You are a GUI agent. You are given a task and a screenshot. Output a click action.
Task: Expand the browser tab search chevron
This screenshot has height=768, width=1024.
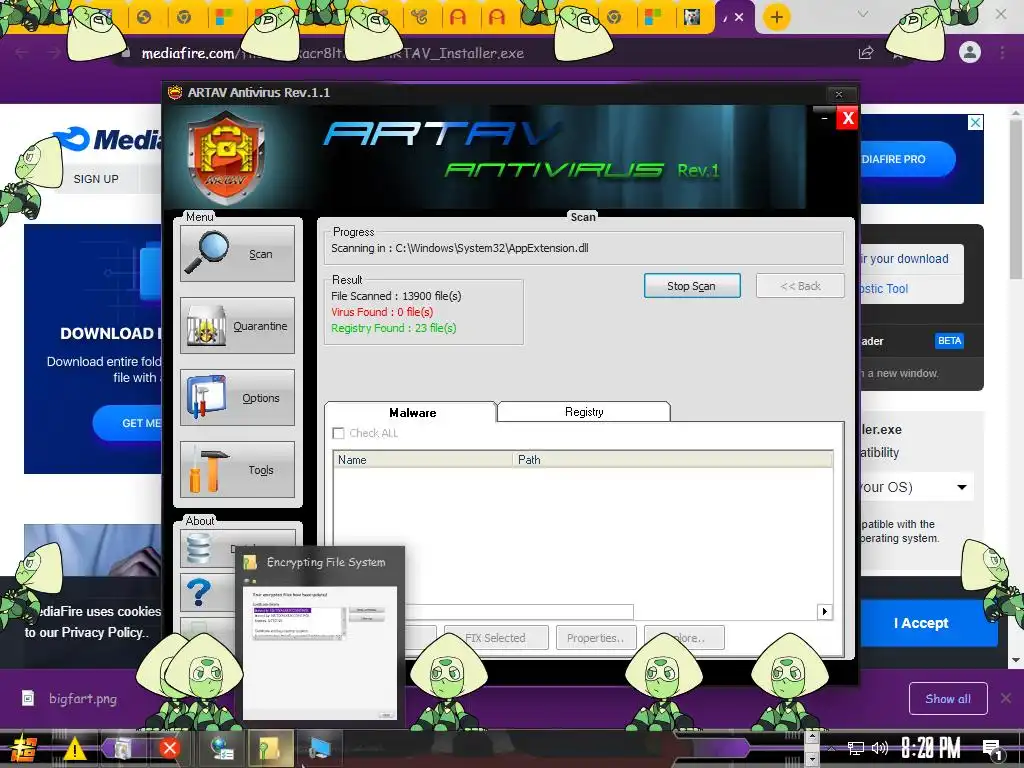click(x=863, y=14)
